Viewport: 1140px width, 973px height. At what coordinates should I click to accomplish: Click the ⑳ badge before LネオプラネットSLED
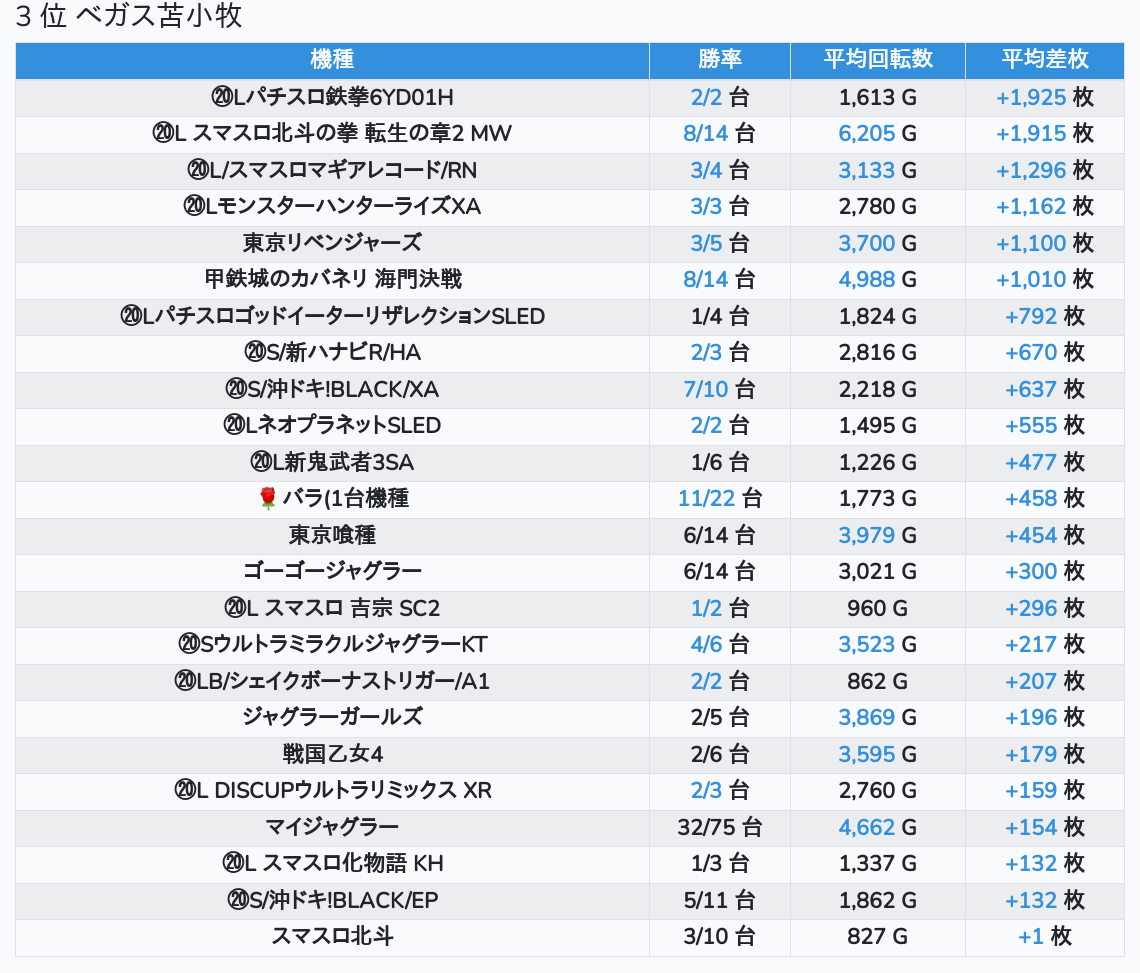click(233, 425)
